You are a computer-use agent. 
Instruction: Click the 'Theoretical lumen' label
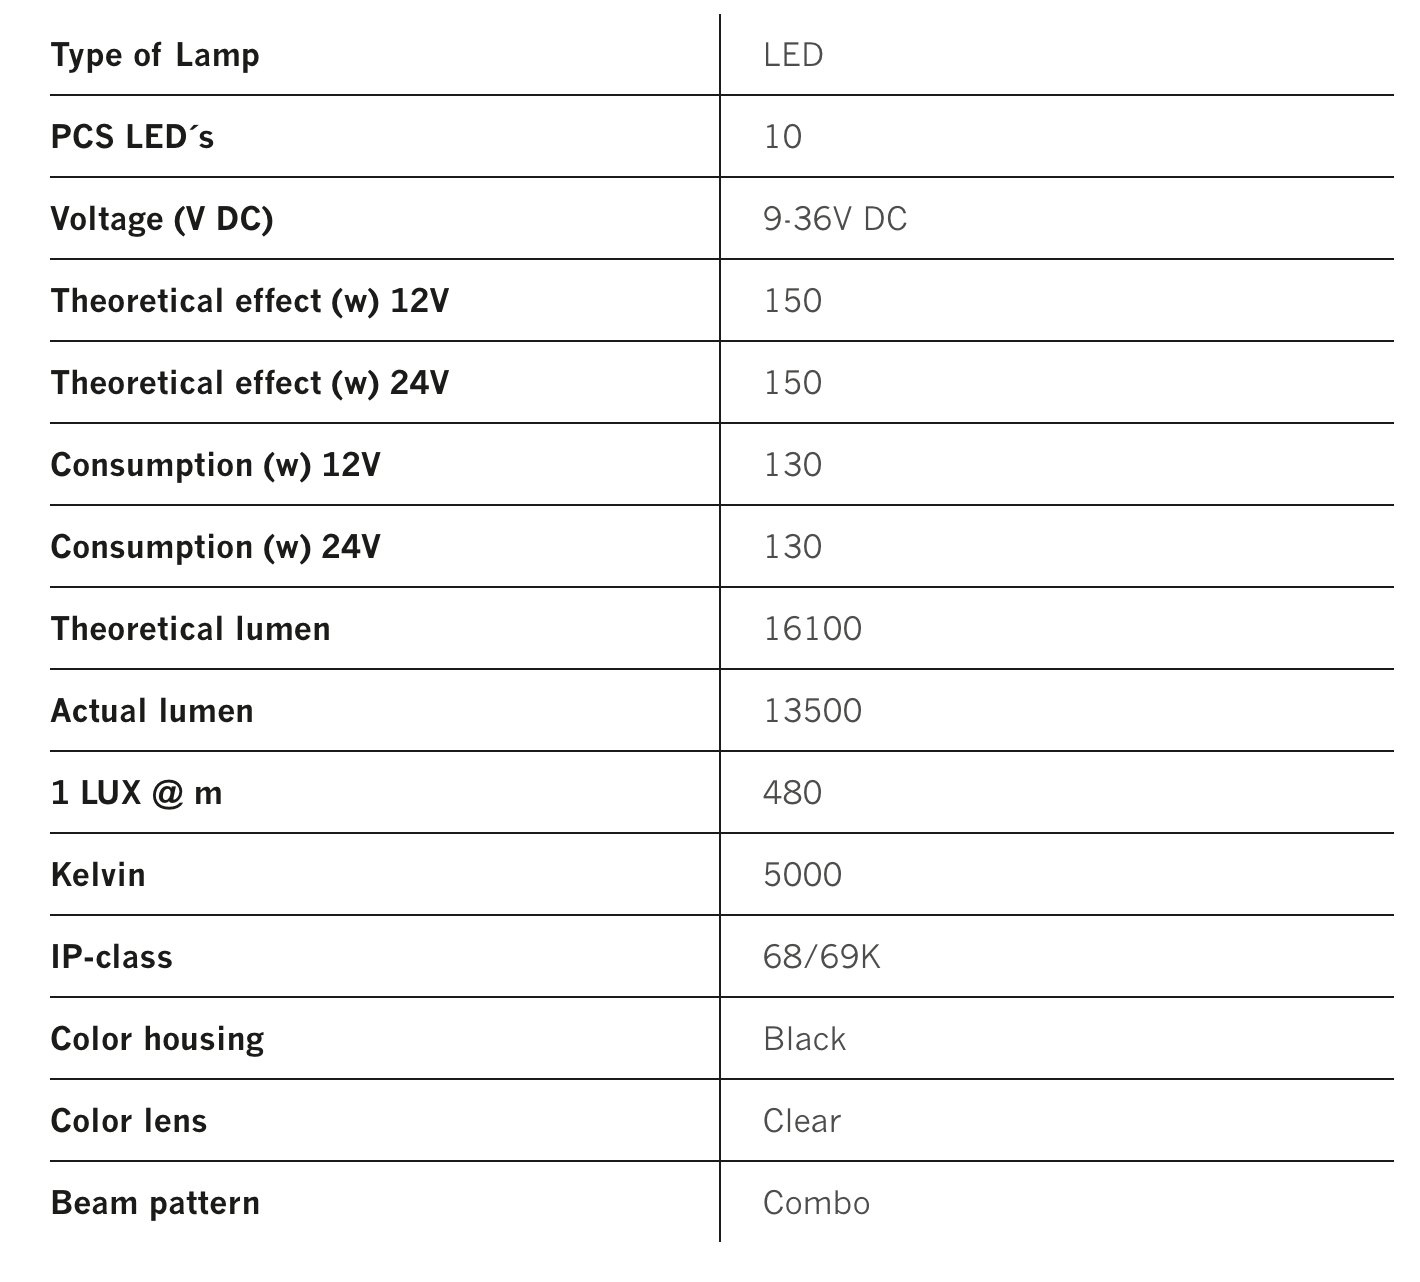coord(190,629)
